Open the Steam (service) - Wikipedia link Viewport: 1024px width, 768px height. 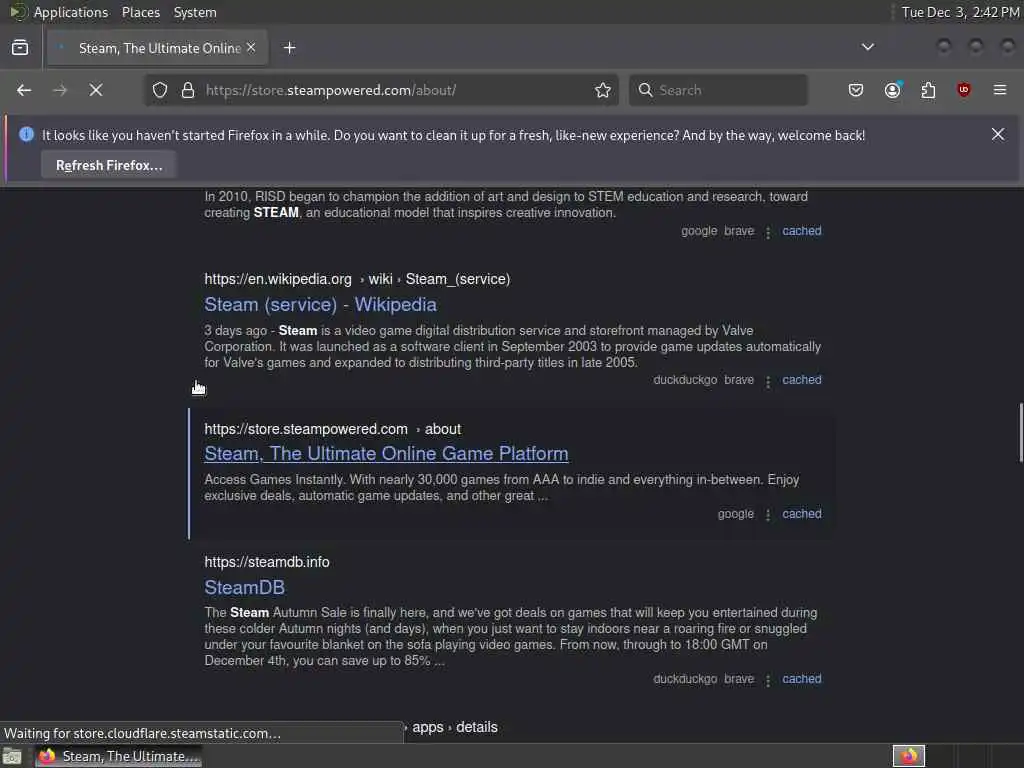pyautogui.click(x=320, y=304)
